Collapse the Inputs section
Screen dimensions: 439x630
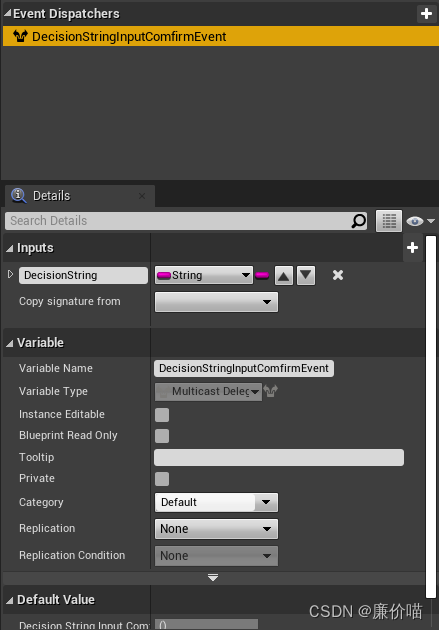tap(10, 249)
